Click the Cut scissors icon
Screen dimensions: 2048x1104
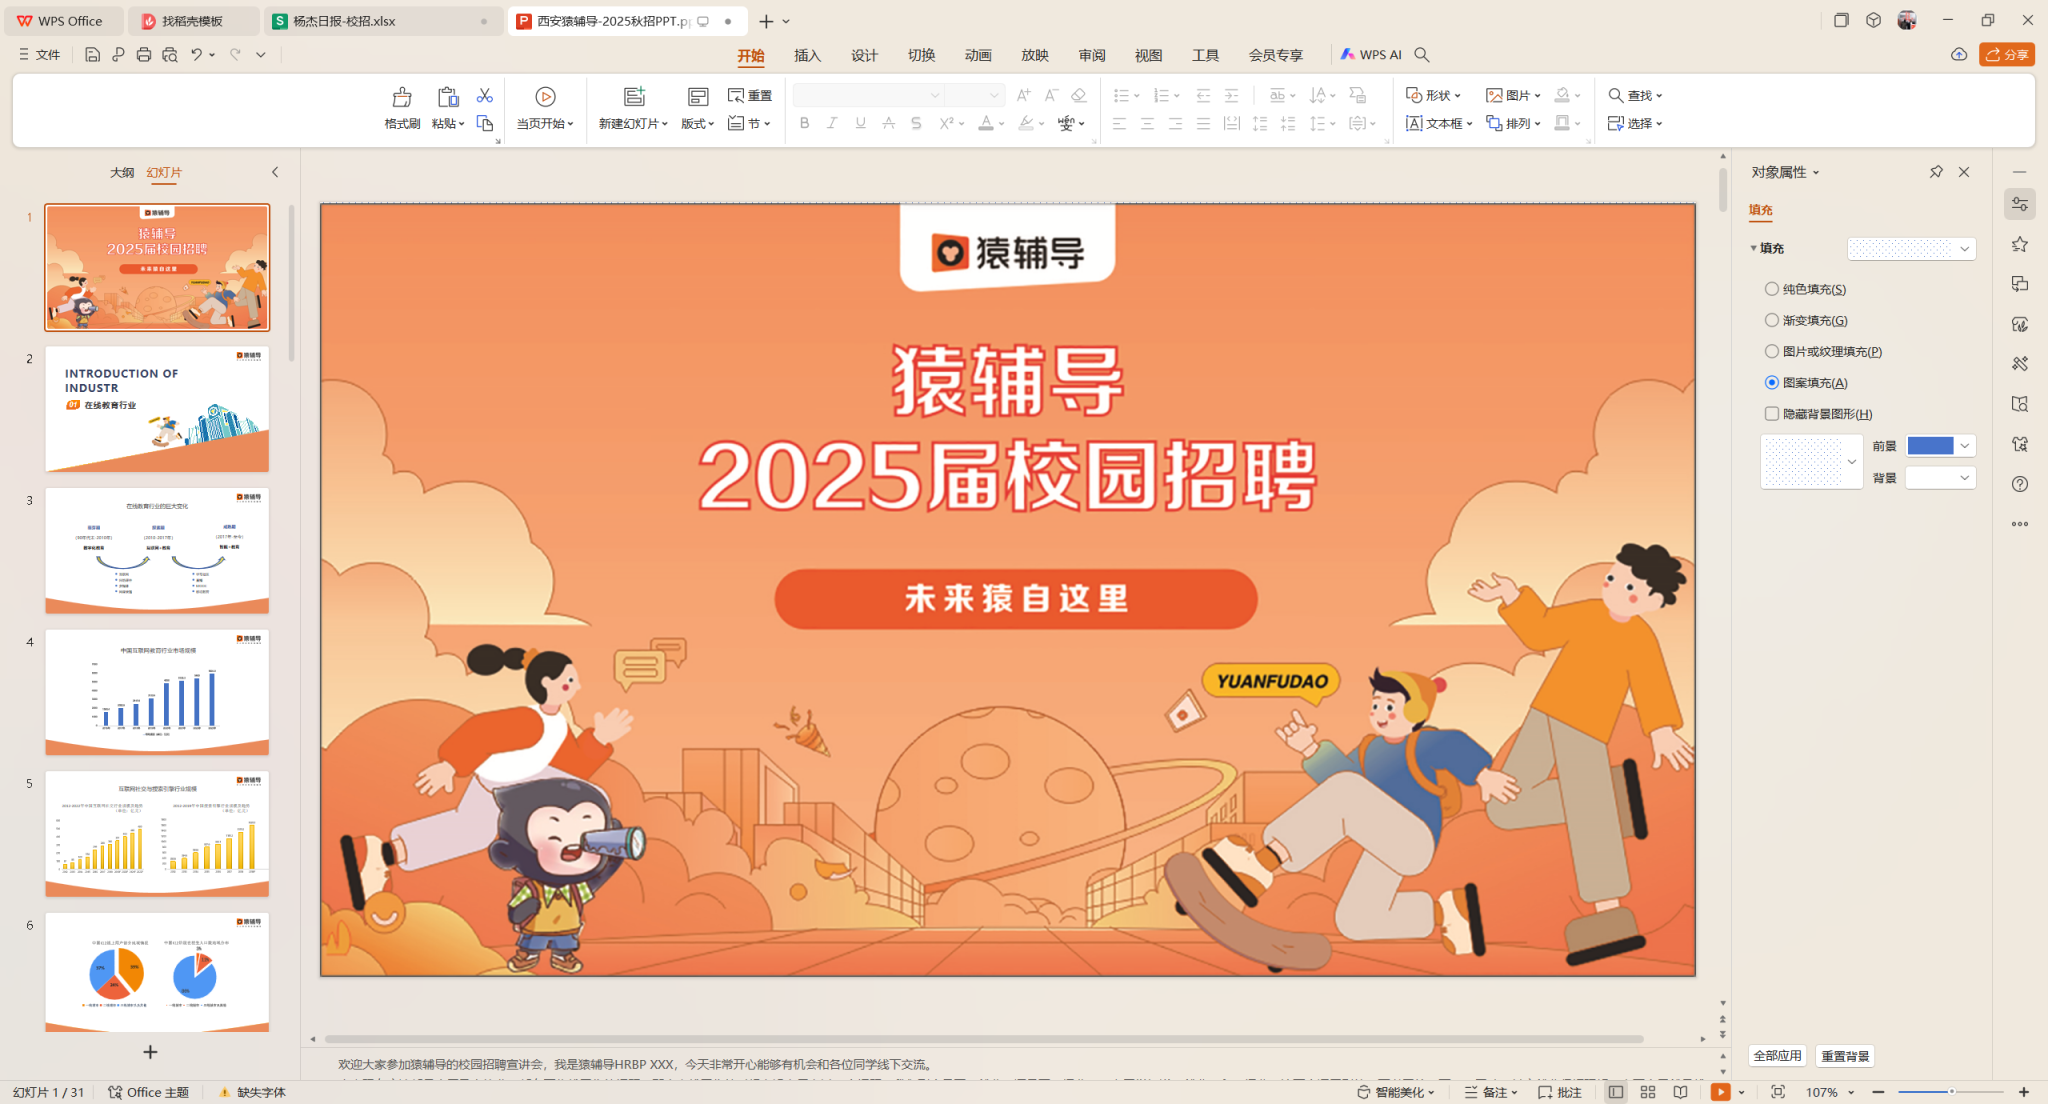point(485,95)
